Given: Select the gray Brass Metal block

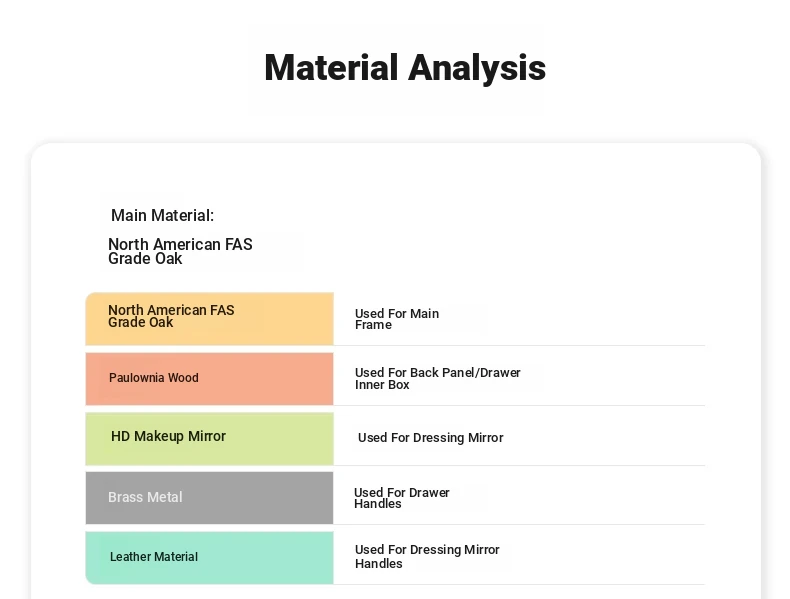Looking at the screenshot, I should [210, 498].
